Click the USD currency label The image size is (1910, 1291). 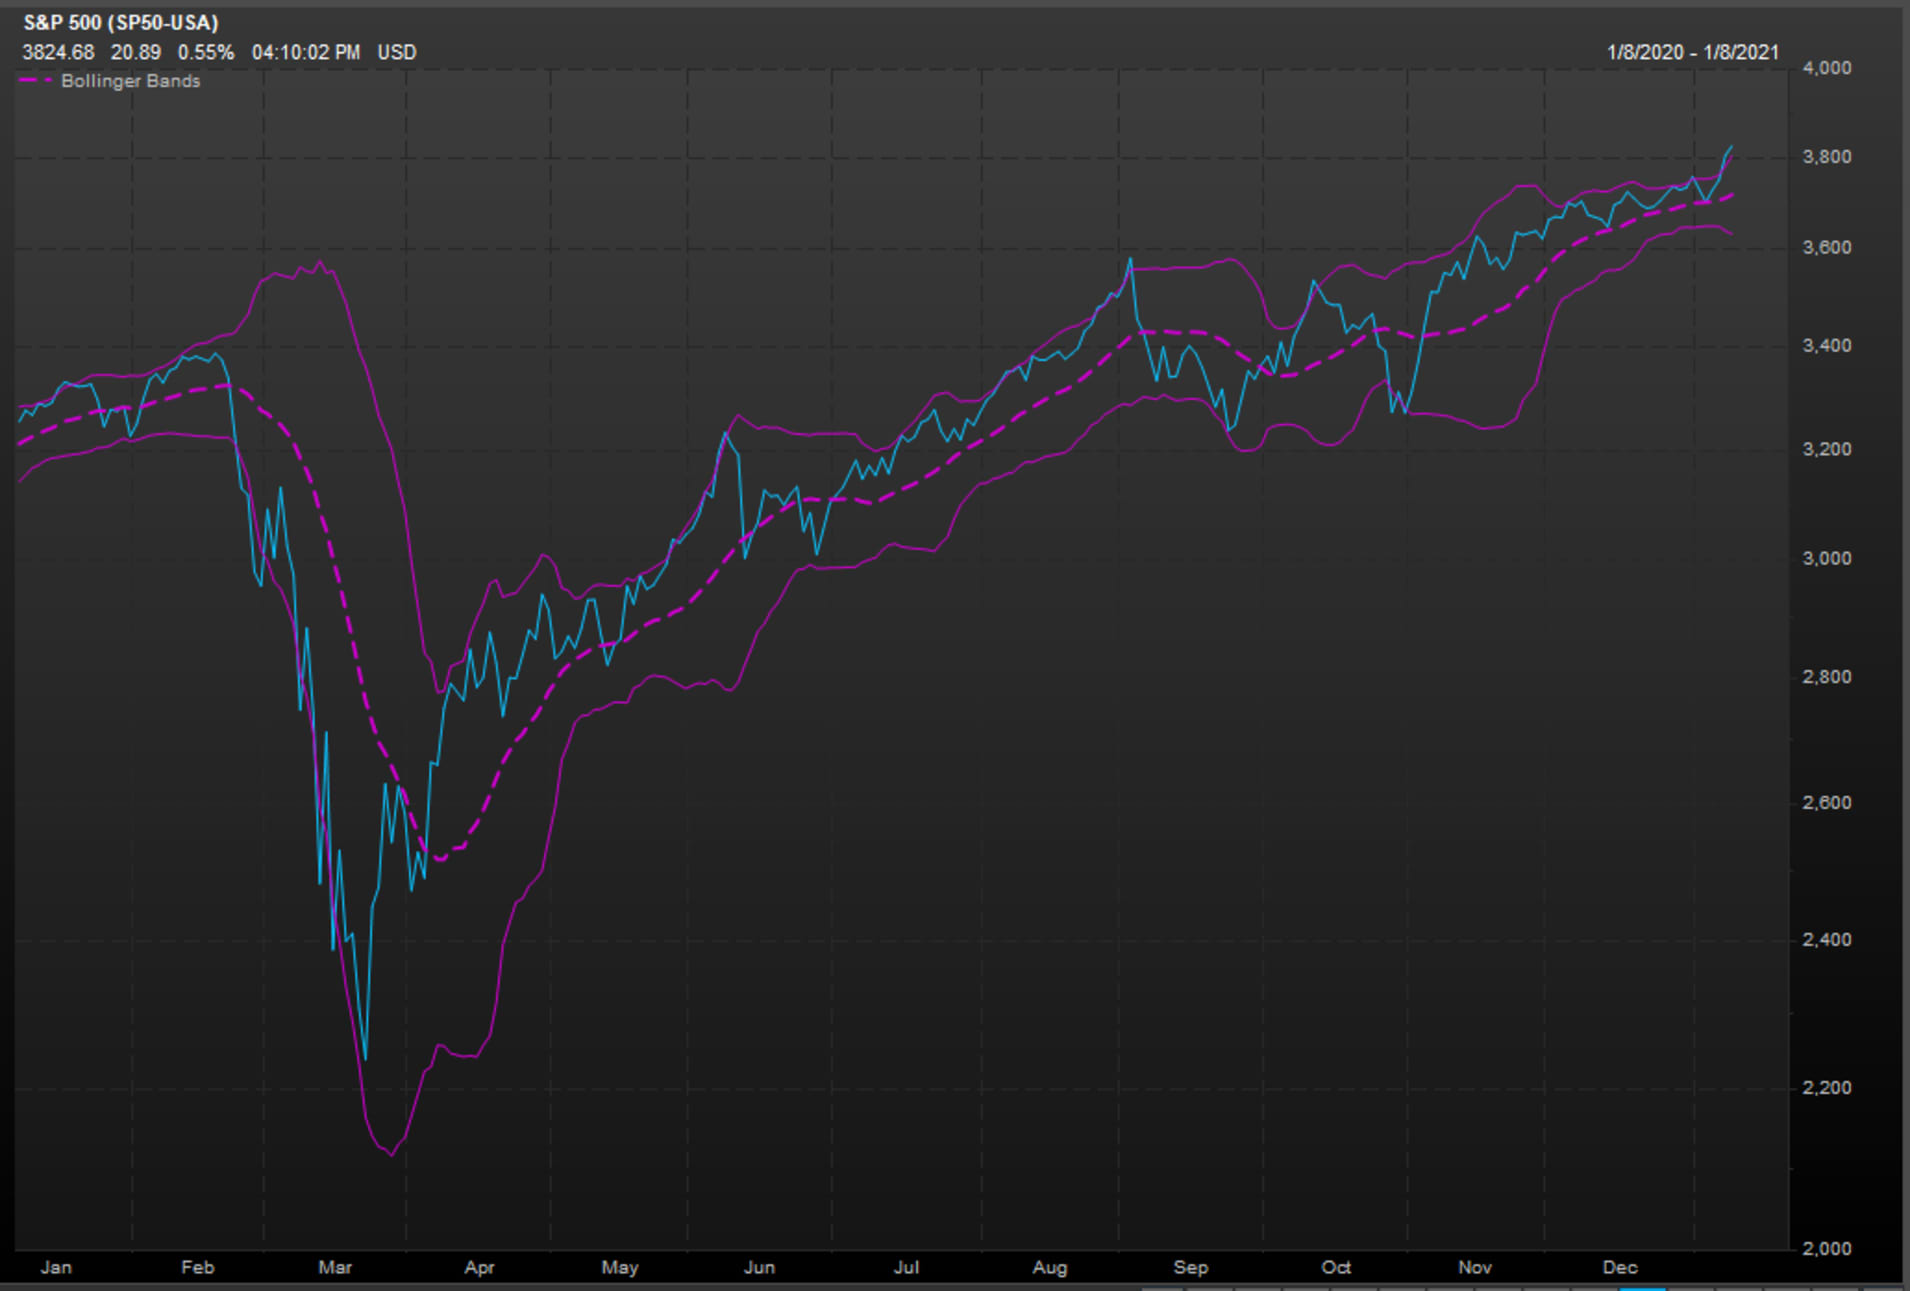[x=397, y=52]
